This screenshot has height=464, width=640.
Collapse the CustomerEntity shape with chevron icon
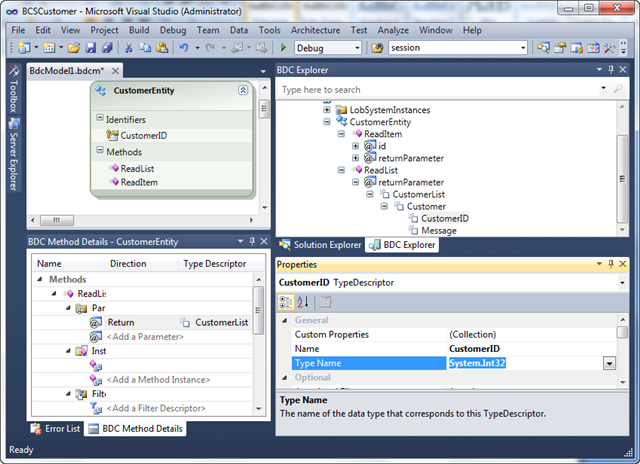(243, 90)
